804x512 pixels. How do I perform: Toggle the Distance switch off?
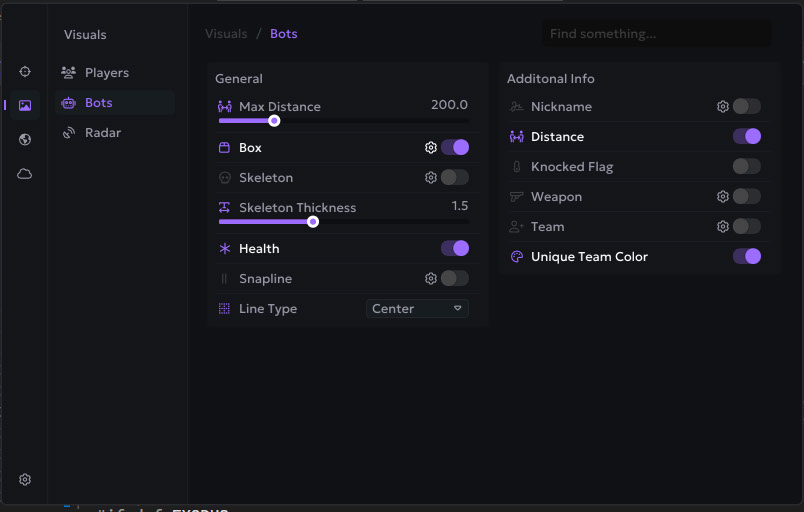tap(746, 136)
